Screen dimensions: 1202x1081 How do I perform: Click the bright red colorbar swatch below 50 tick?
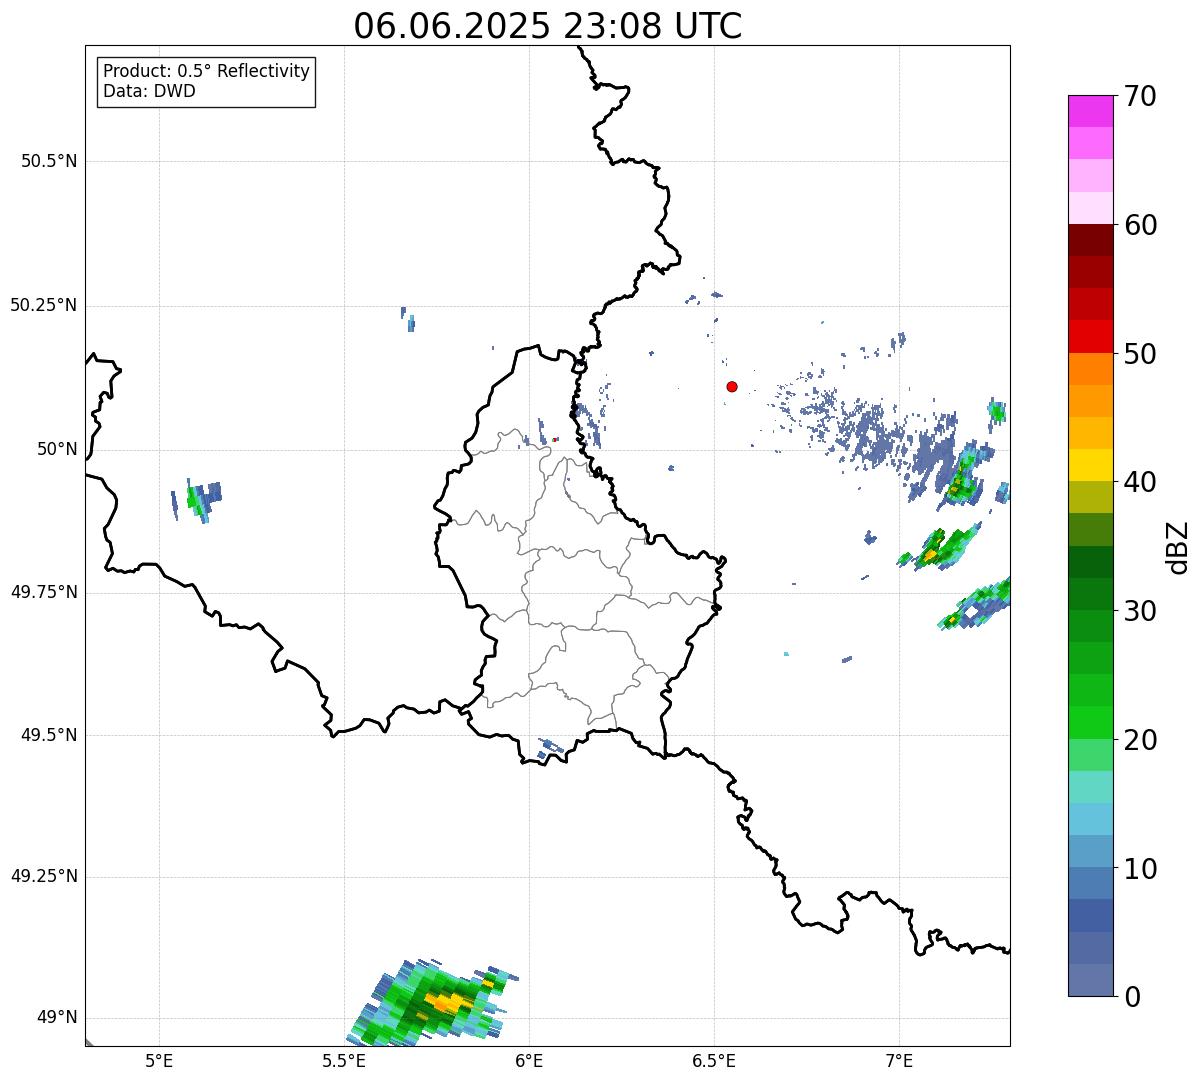point(1091,337)
